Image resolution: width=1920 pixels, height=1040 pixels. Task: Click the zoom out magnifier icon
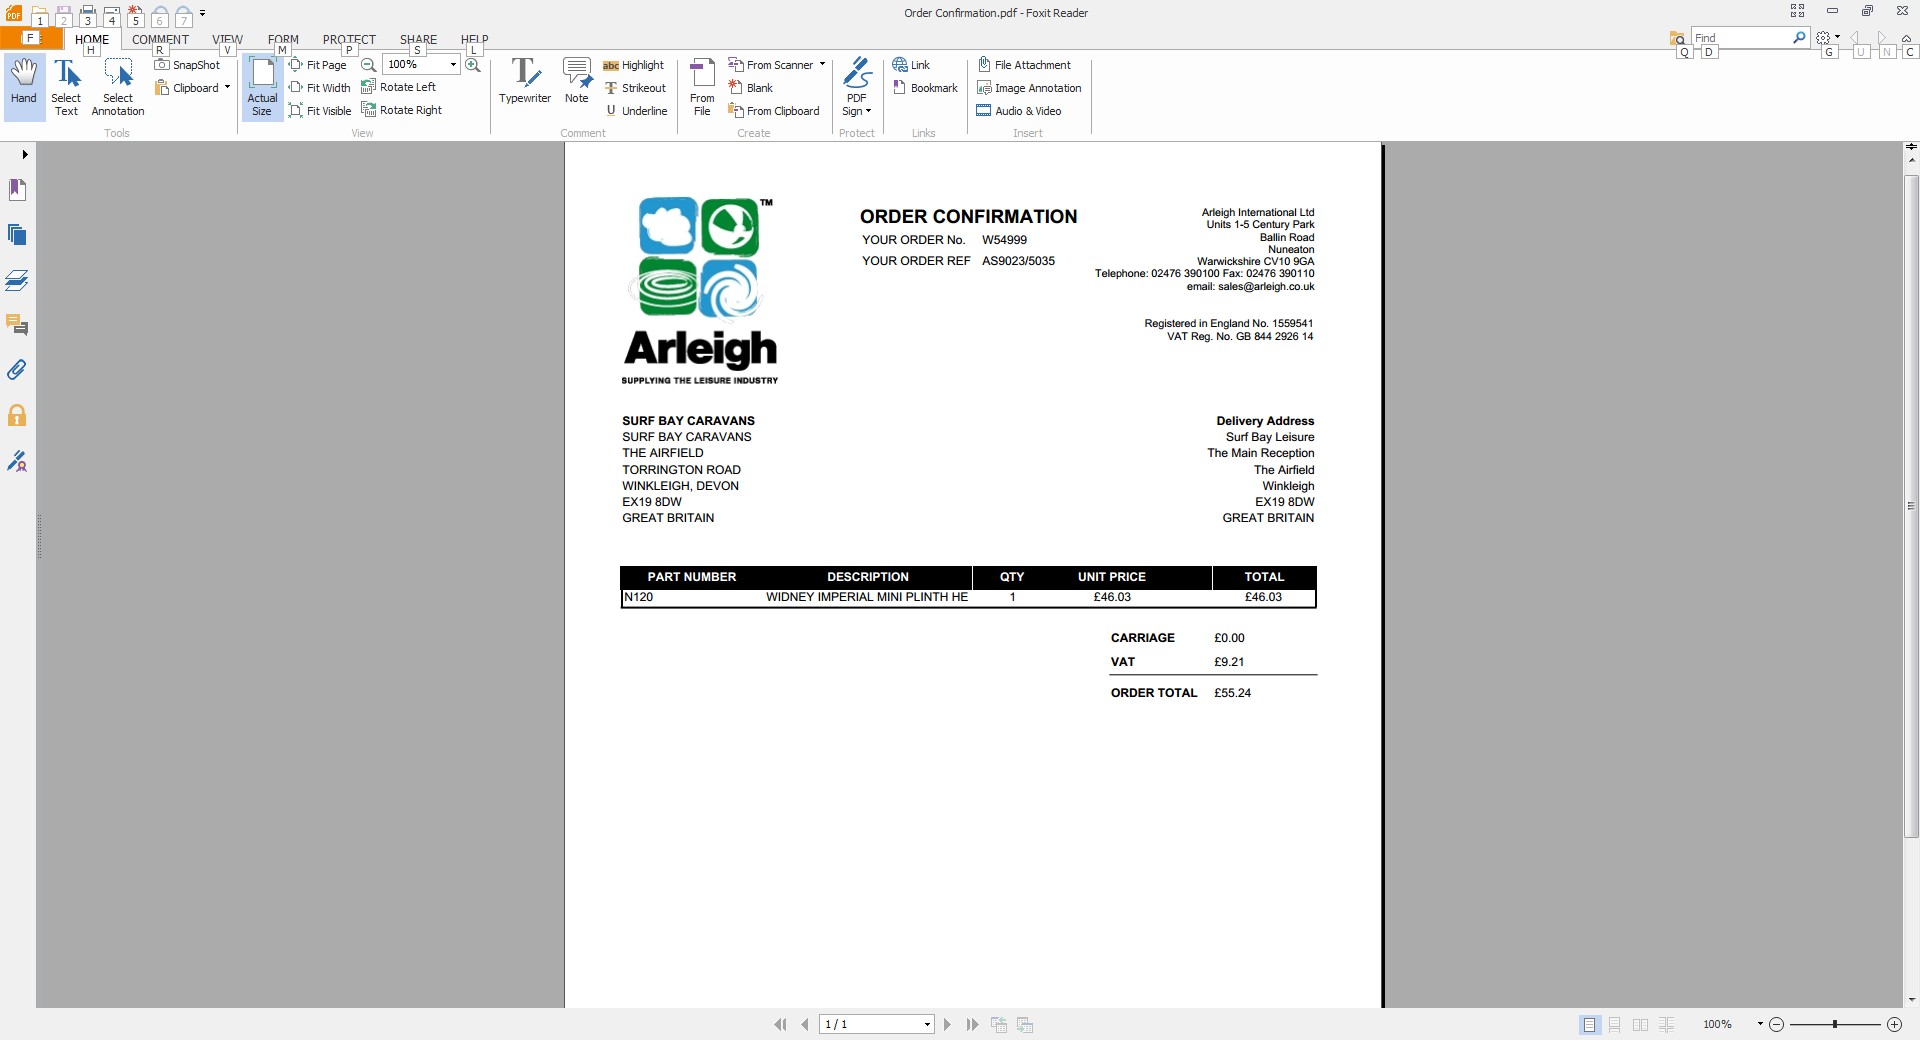tap(369, 65)
